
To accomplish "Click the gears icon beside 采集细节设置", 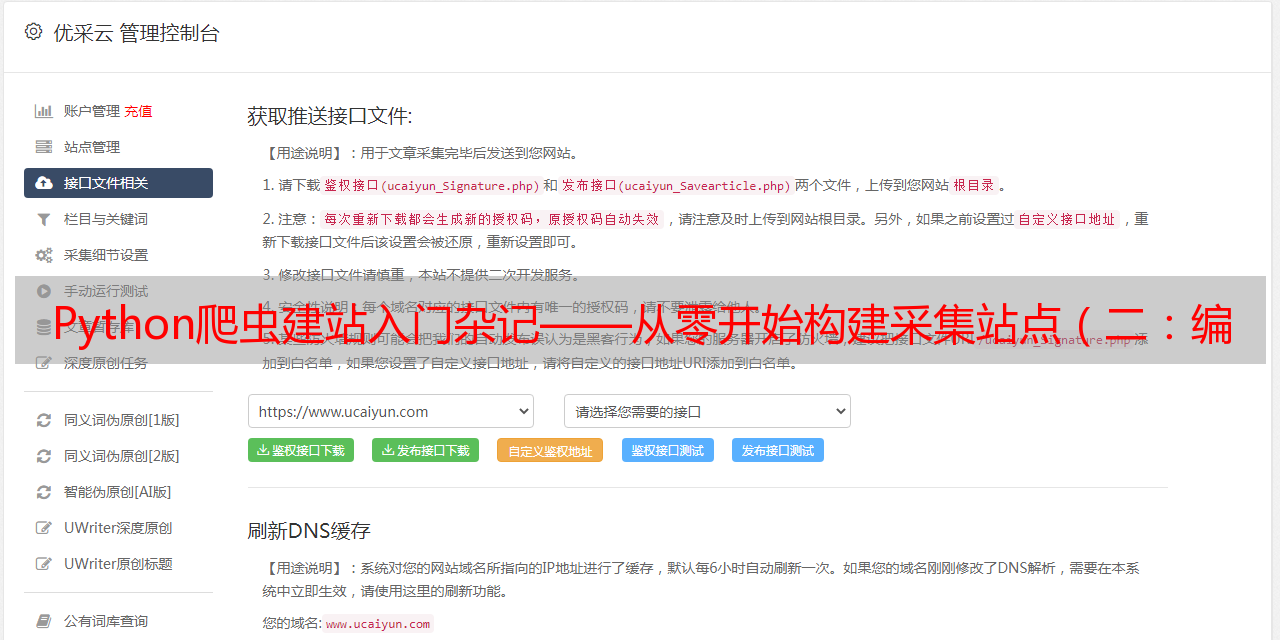I will coord(44,255).
